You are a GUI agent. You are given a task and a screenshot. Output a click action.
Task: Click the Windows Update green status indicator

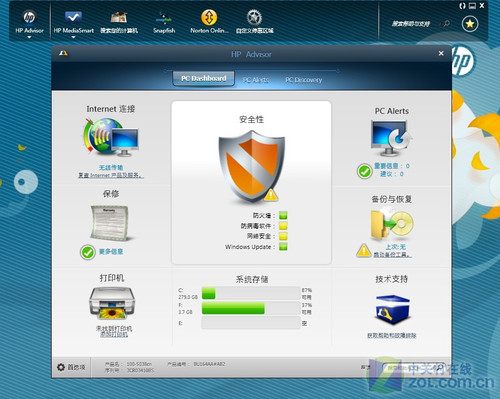point(283,247)
